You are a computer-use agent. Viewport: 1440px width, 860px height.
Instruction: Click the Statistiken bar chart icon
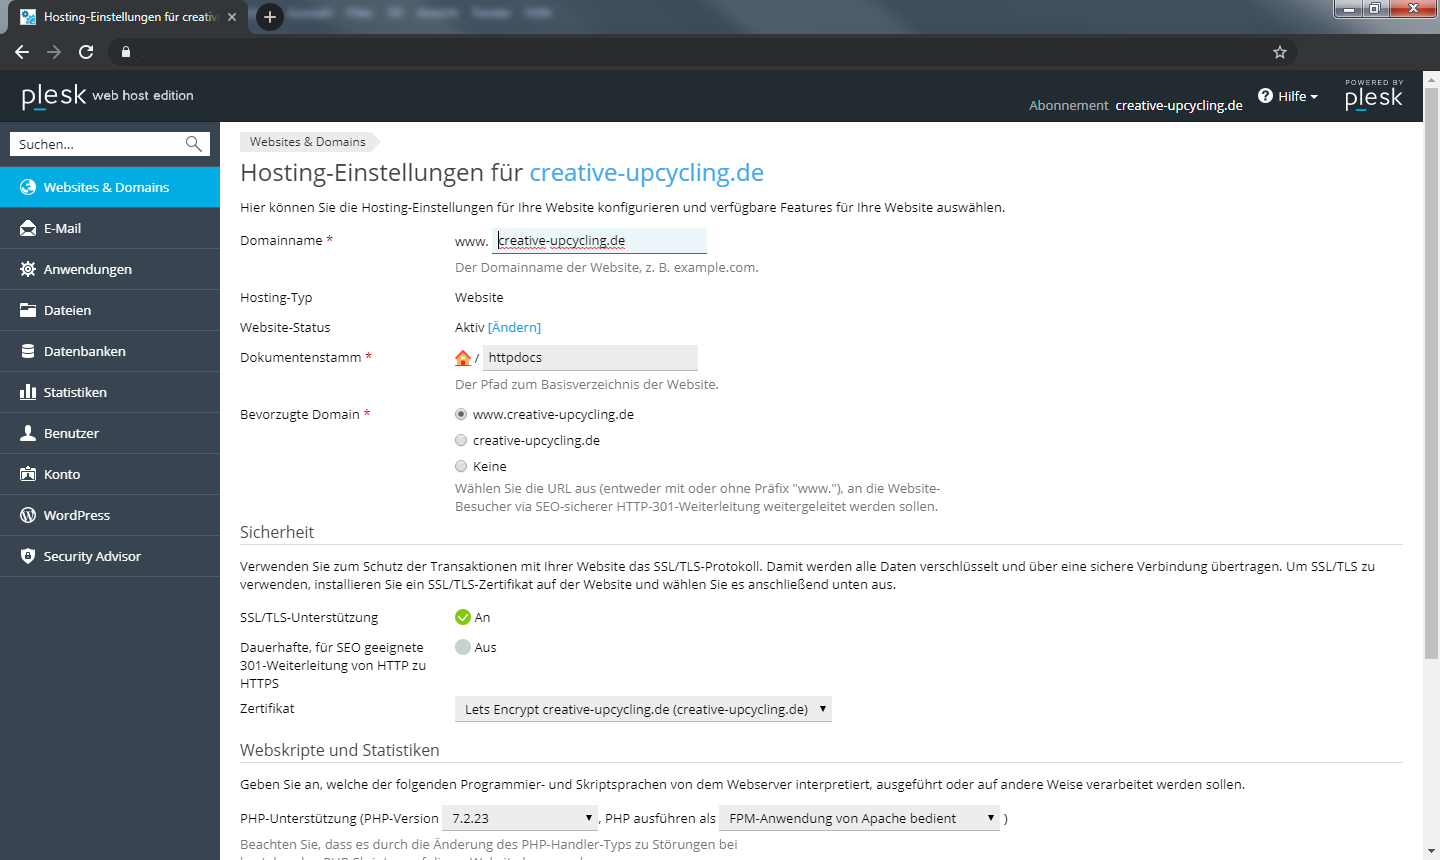28,392
